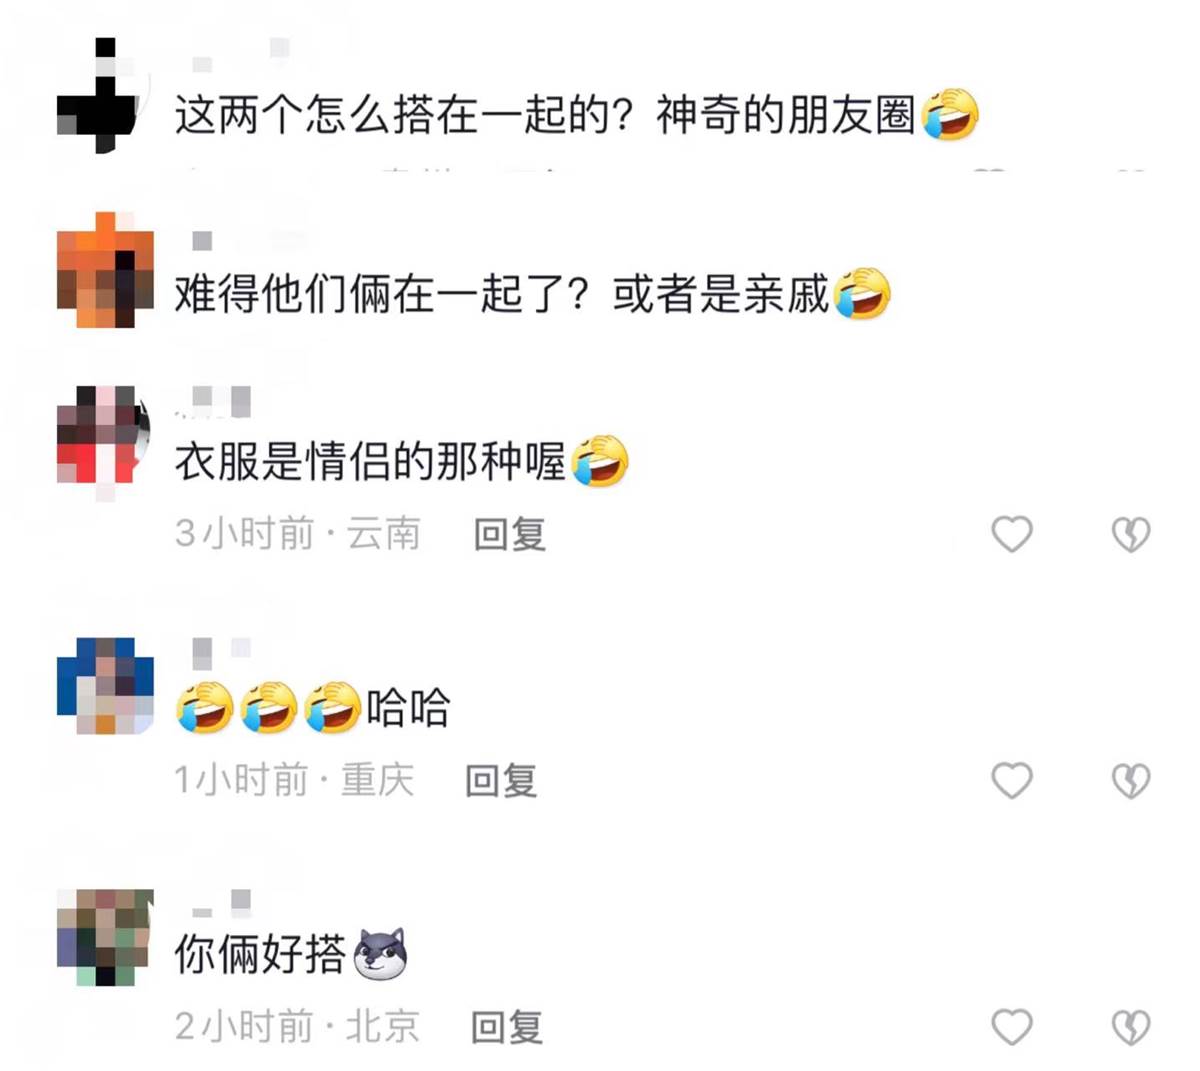1200x1071 pixels.
Task: Tap broken heart on the Chongqing comment
Action: click(1131, 781)
